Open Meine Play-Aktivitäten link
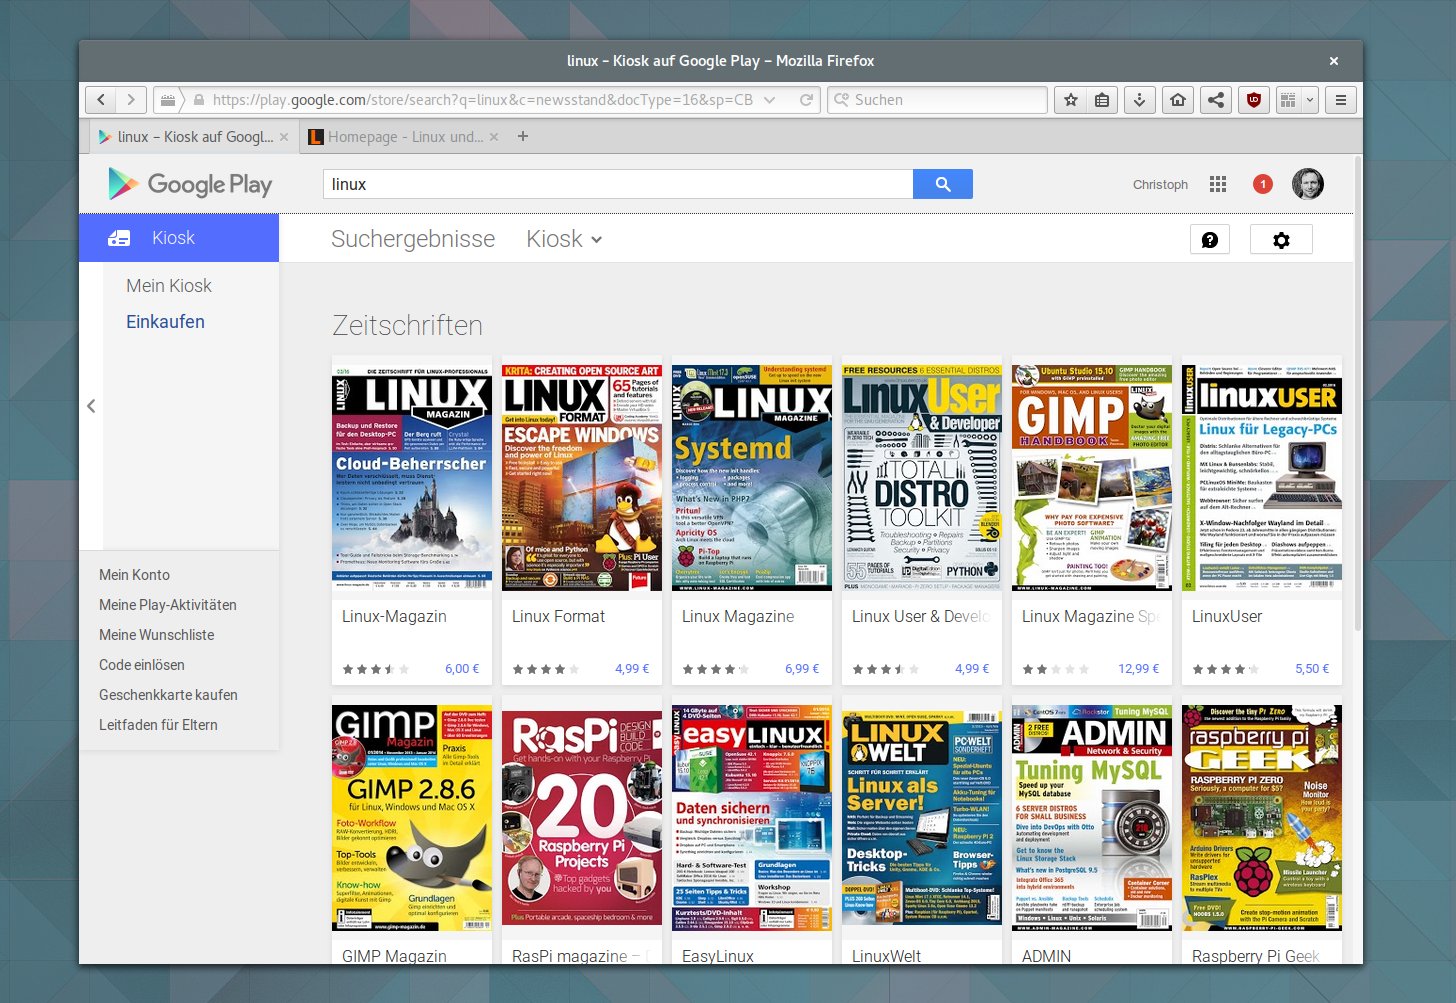The image size is (1456, 1003). 168,605
